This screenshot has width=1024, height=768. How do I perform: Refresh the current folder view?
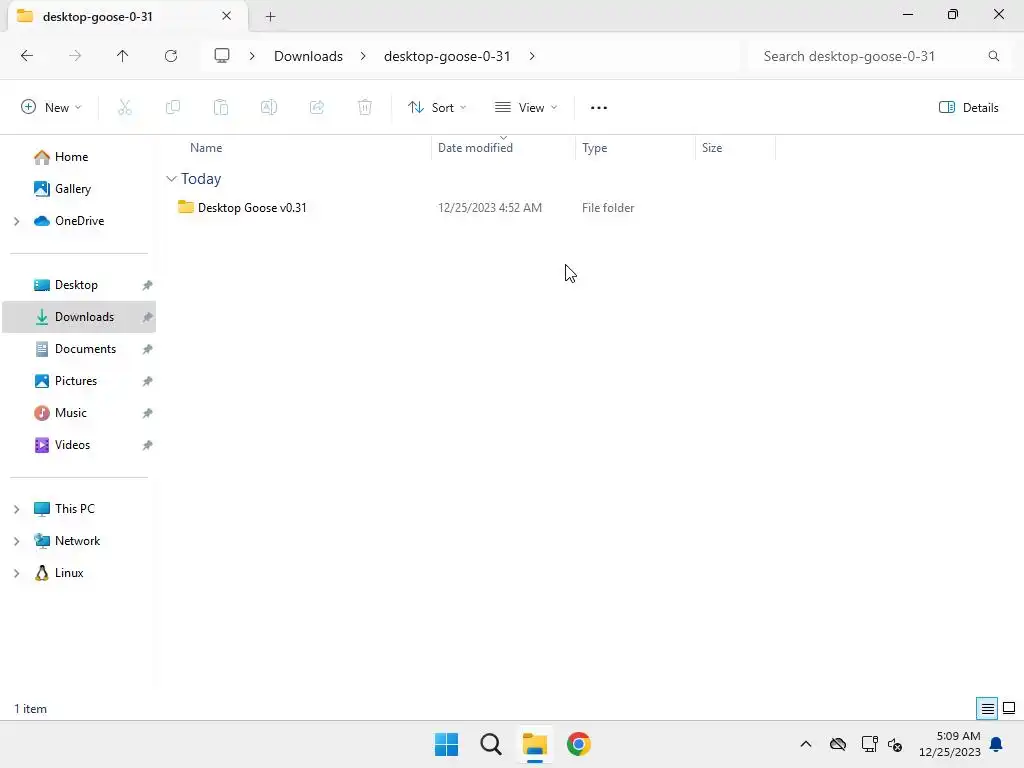(171, 56)
